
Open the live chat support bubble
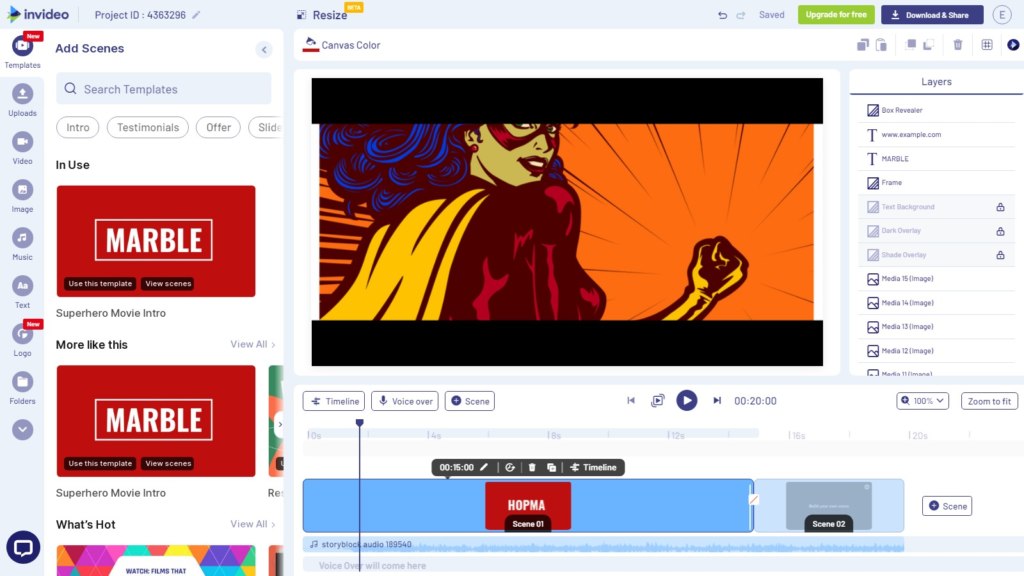pos(23,547)
